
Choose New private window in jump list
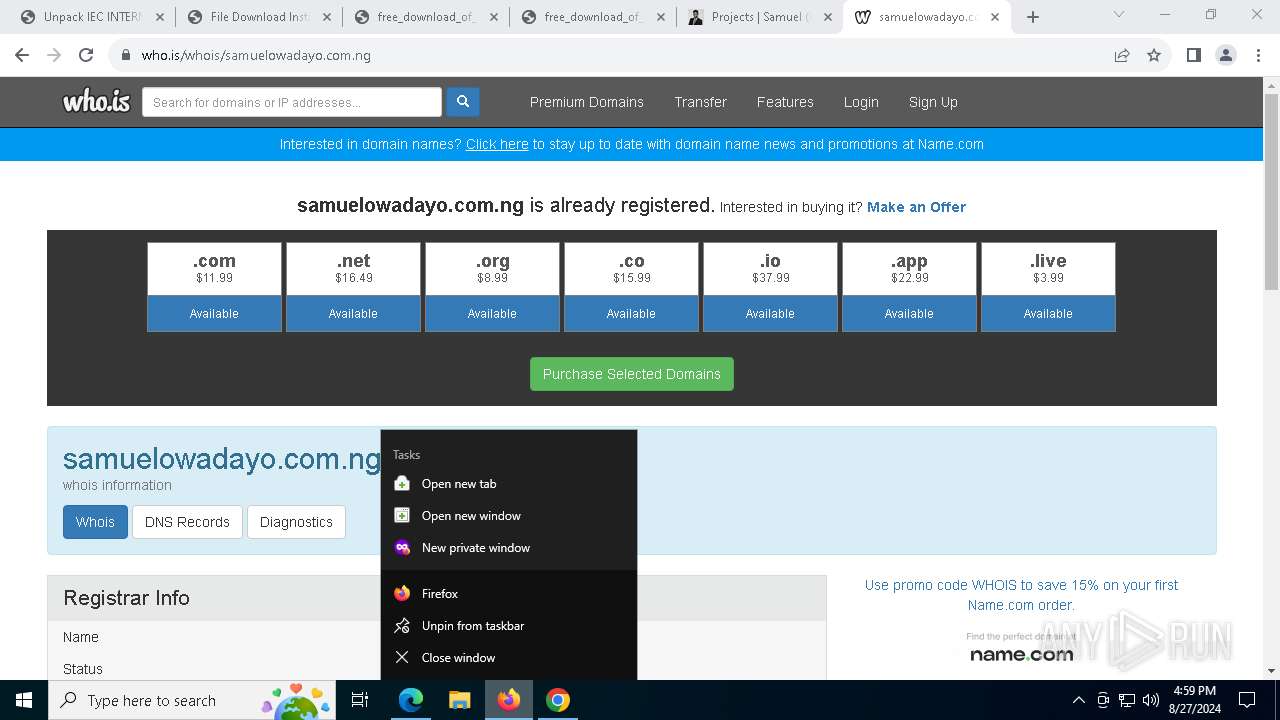point(509,548)
